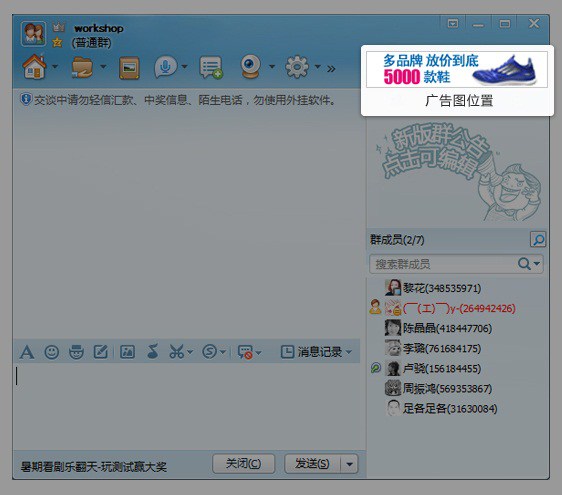Screen dimensions: 562x495
Task: Click the safety tip shield icon
Action: [x=26, y=99]
